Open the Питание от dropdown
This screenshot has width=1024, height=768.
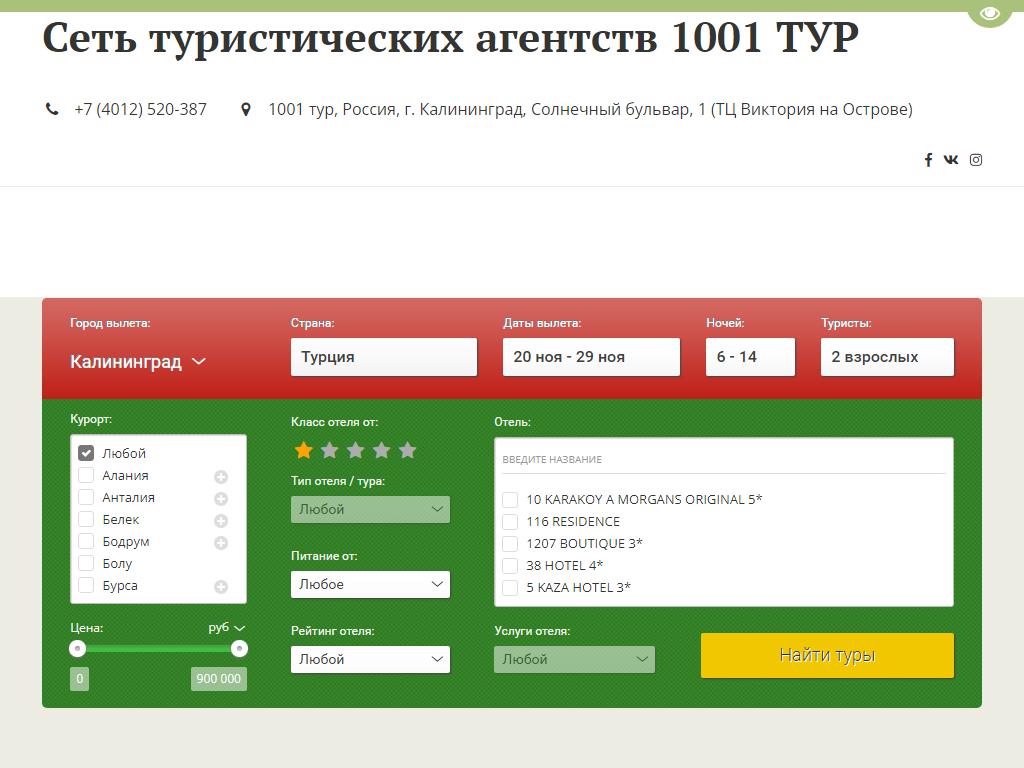click(370, 584)
